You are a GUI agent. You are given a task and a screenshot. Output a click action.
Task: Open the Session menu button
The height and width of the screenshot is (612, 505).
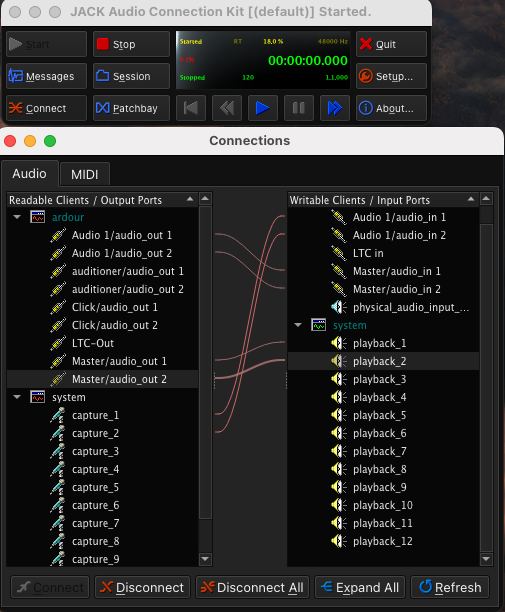click(132, 76)
